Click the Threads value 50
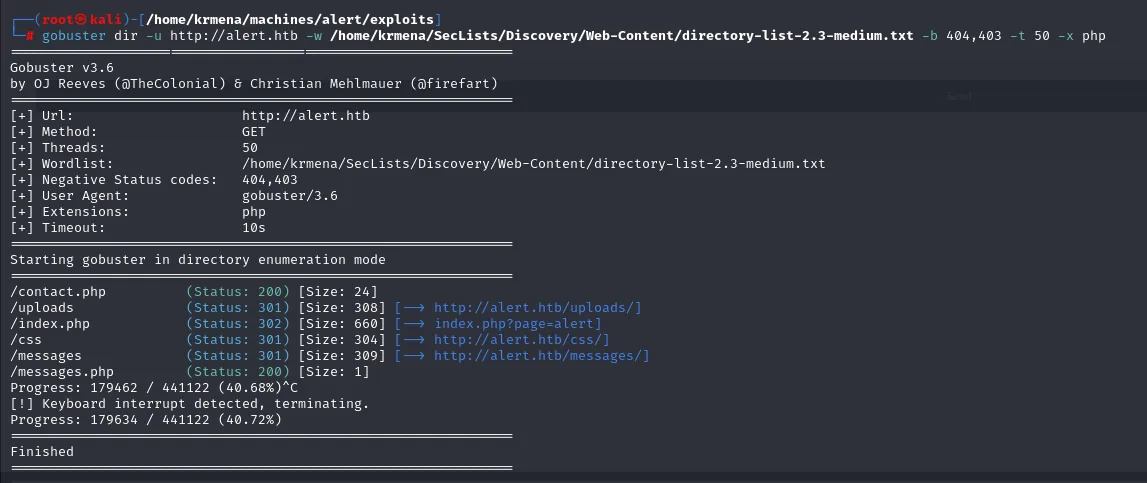This screenshot has width=1147, height=483. [x=250, y=148]
